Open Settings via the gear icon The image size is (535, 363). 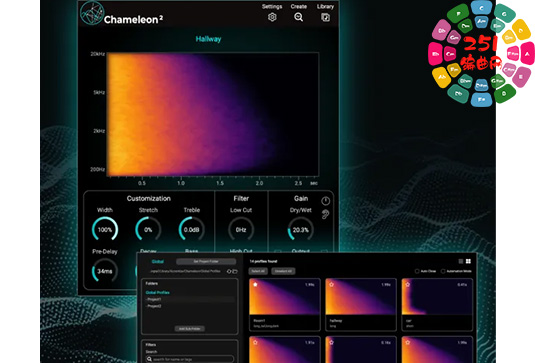coord(272,17)
